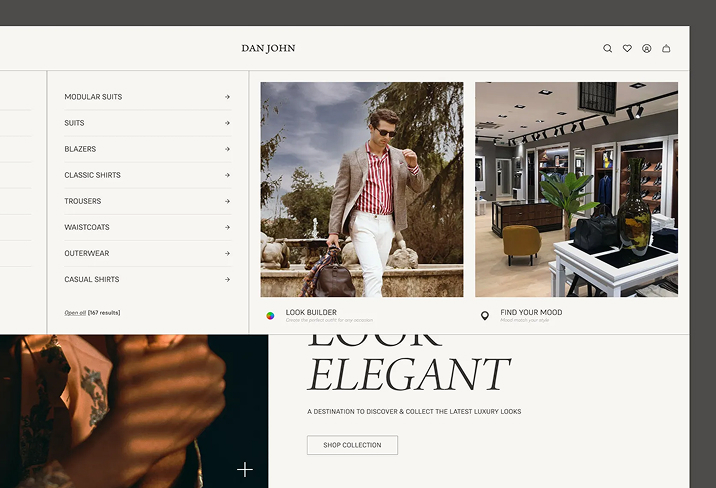Follow the Open all results link
This screenshot has height=488, width=716.
coord(75,313)
